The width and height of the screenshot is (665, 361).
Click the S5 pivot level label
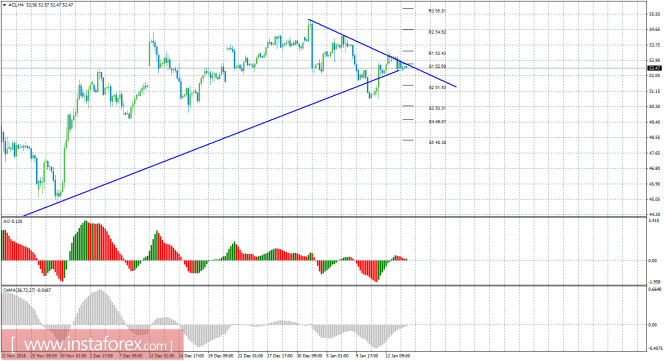point(437,143)
